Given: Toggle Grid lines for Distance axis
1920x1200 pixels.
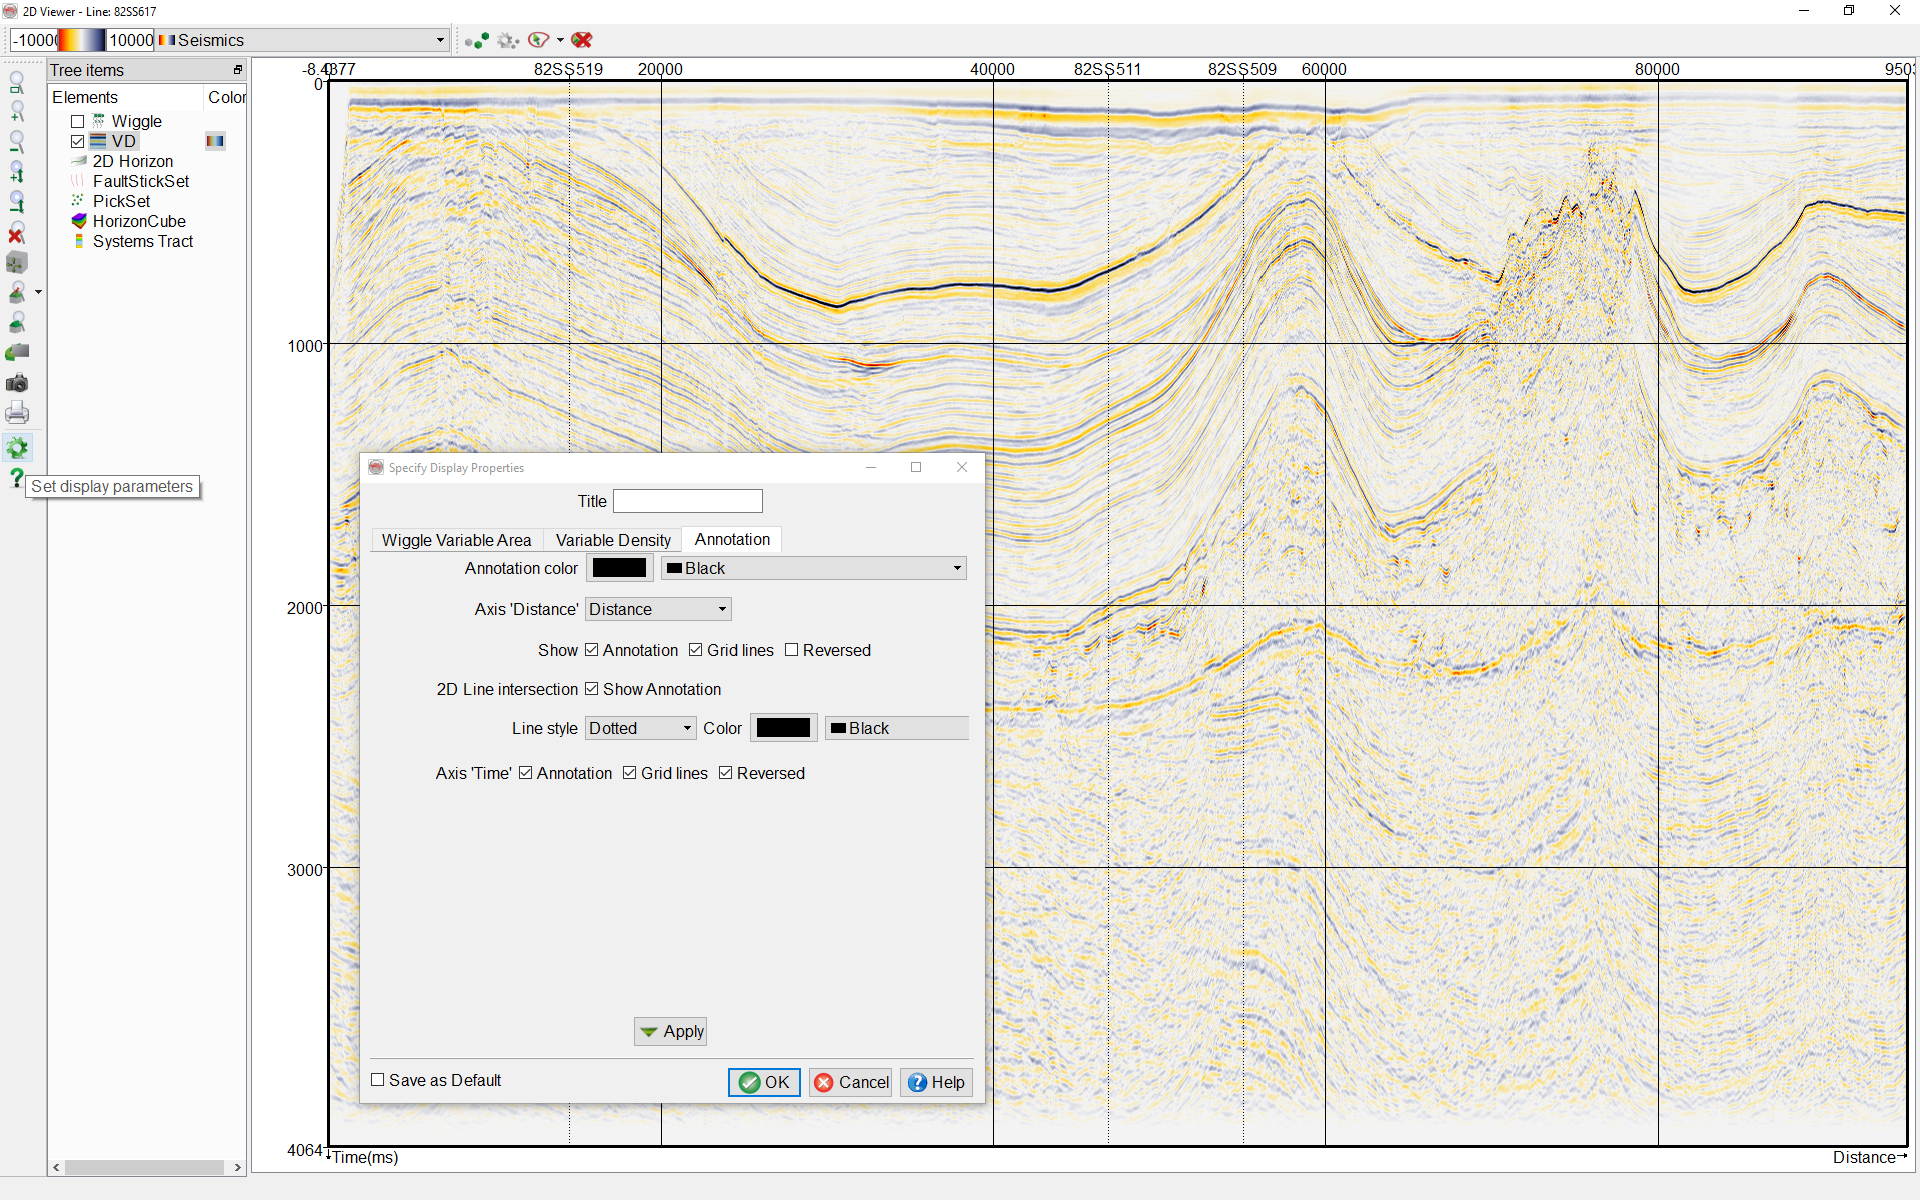Looking at the screenshot, I should (696, 650).
